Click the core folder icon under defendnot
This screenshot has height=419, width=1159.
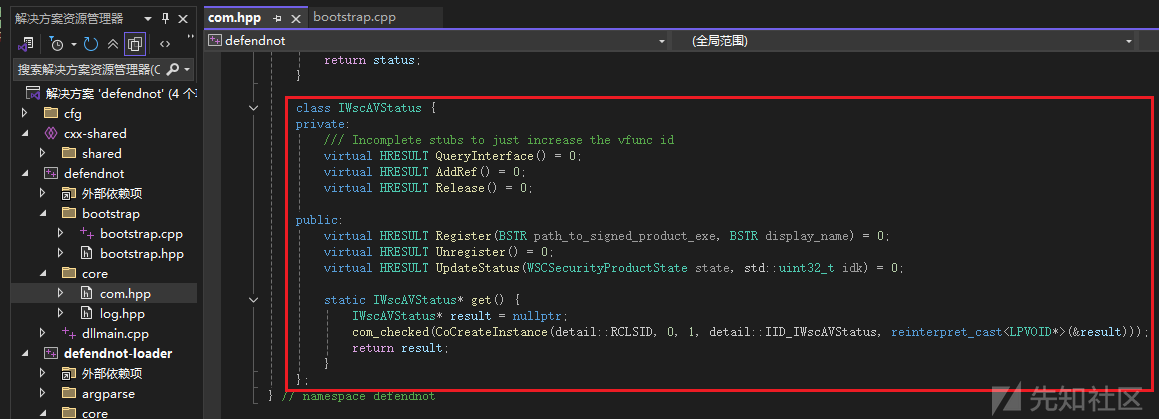(69, 273)
